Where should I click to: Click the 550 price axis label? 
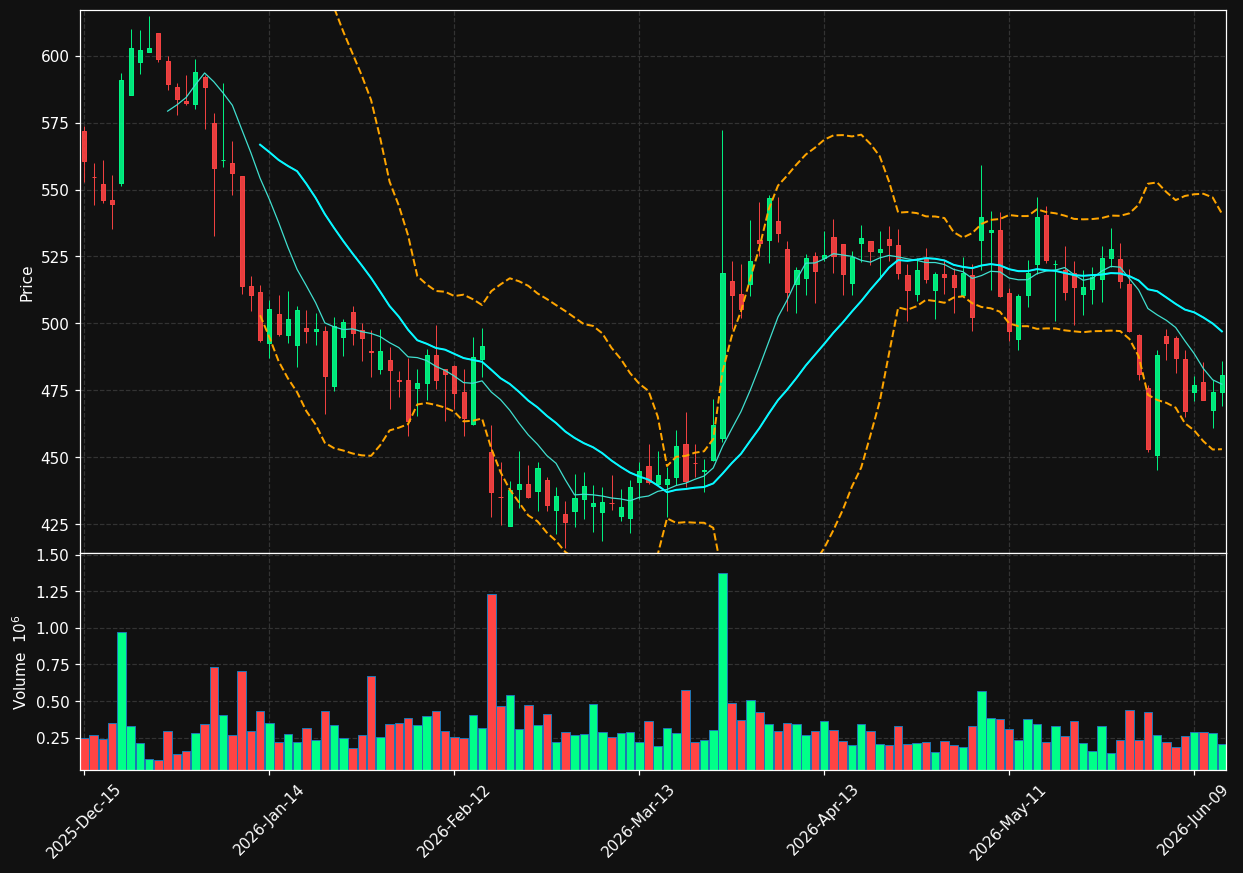tap(56, 190)
